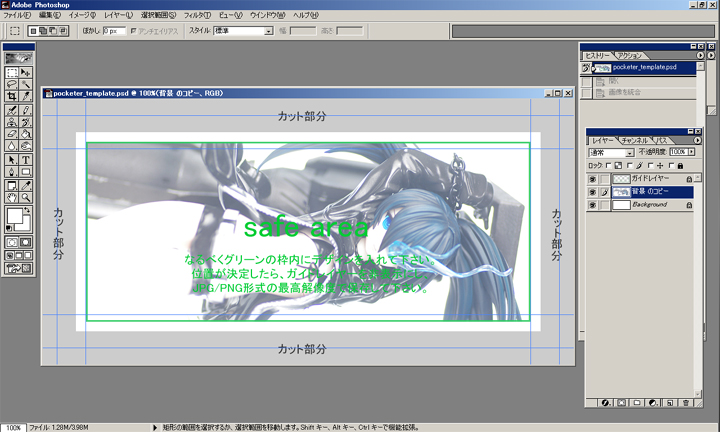Viewport: 720px width, 432px height.
Task: Open the status bar info triangle menu
Action: [155, 427]
